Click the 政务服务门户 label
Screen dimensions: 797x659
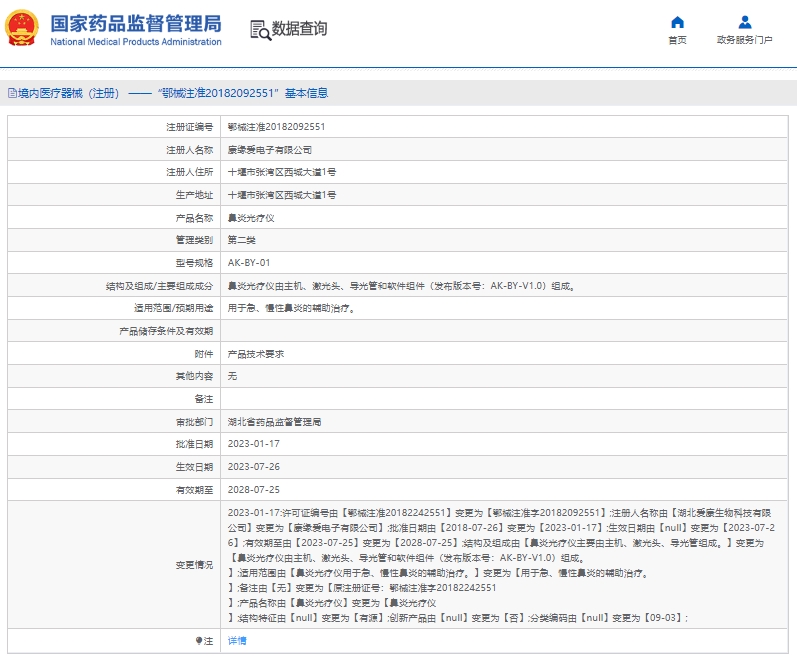pos(745,40)
